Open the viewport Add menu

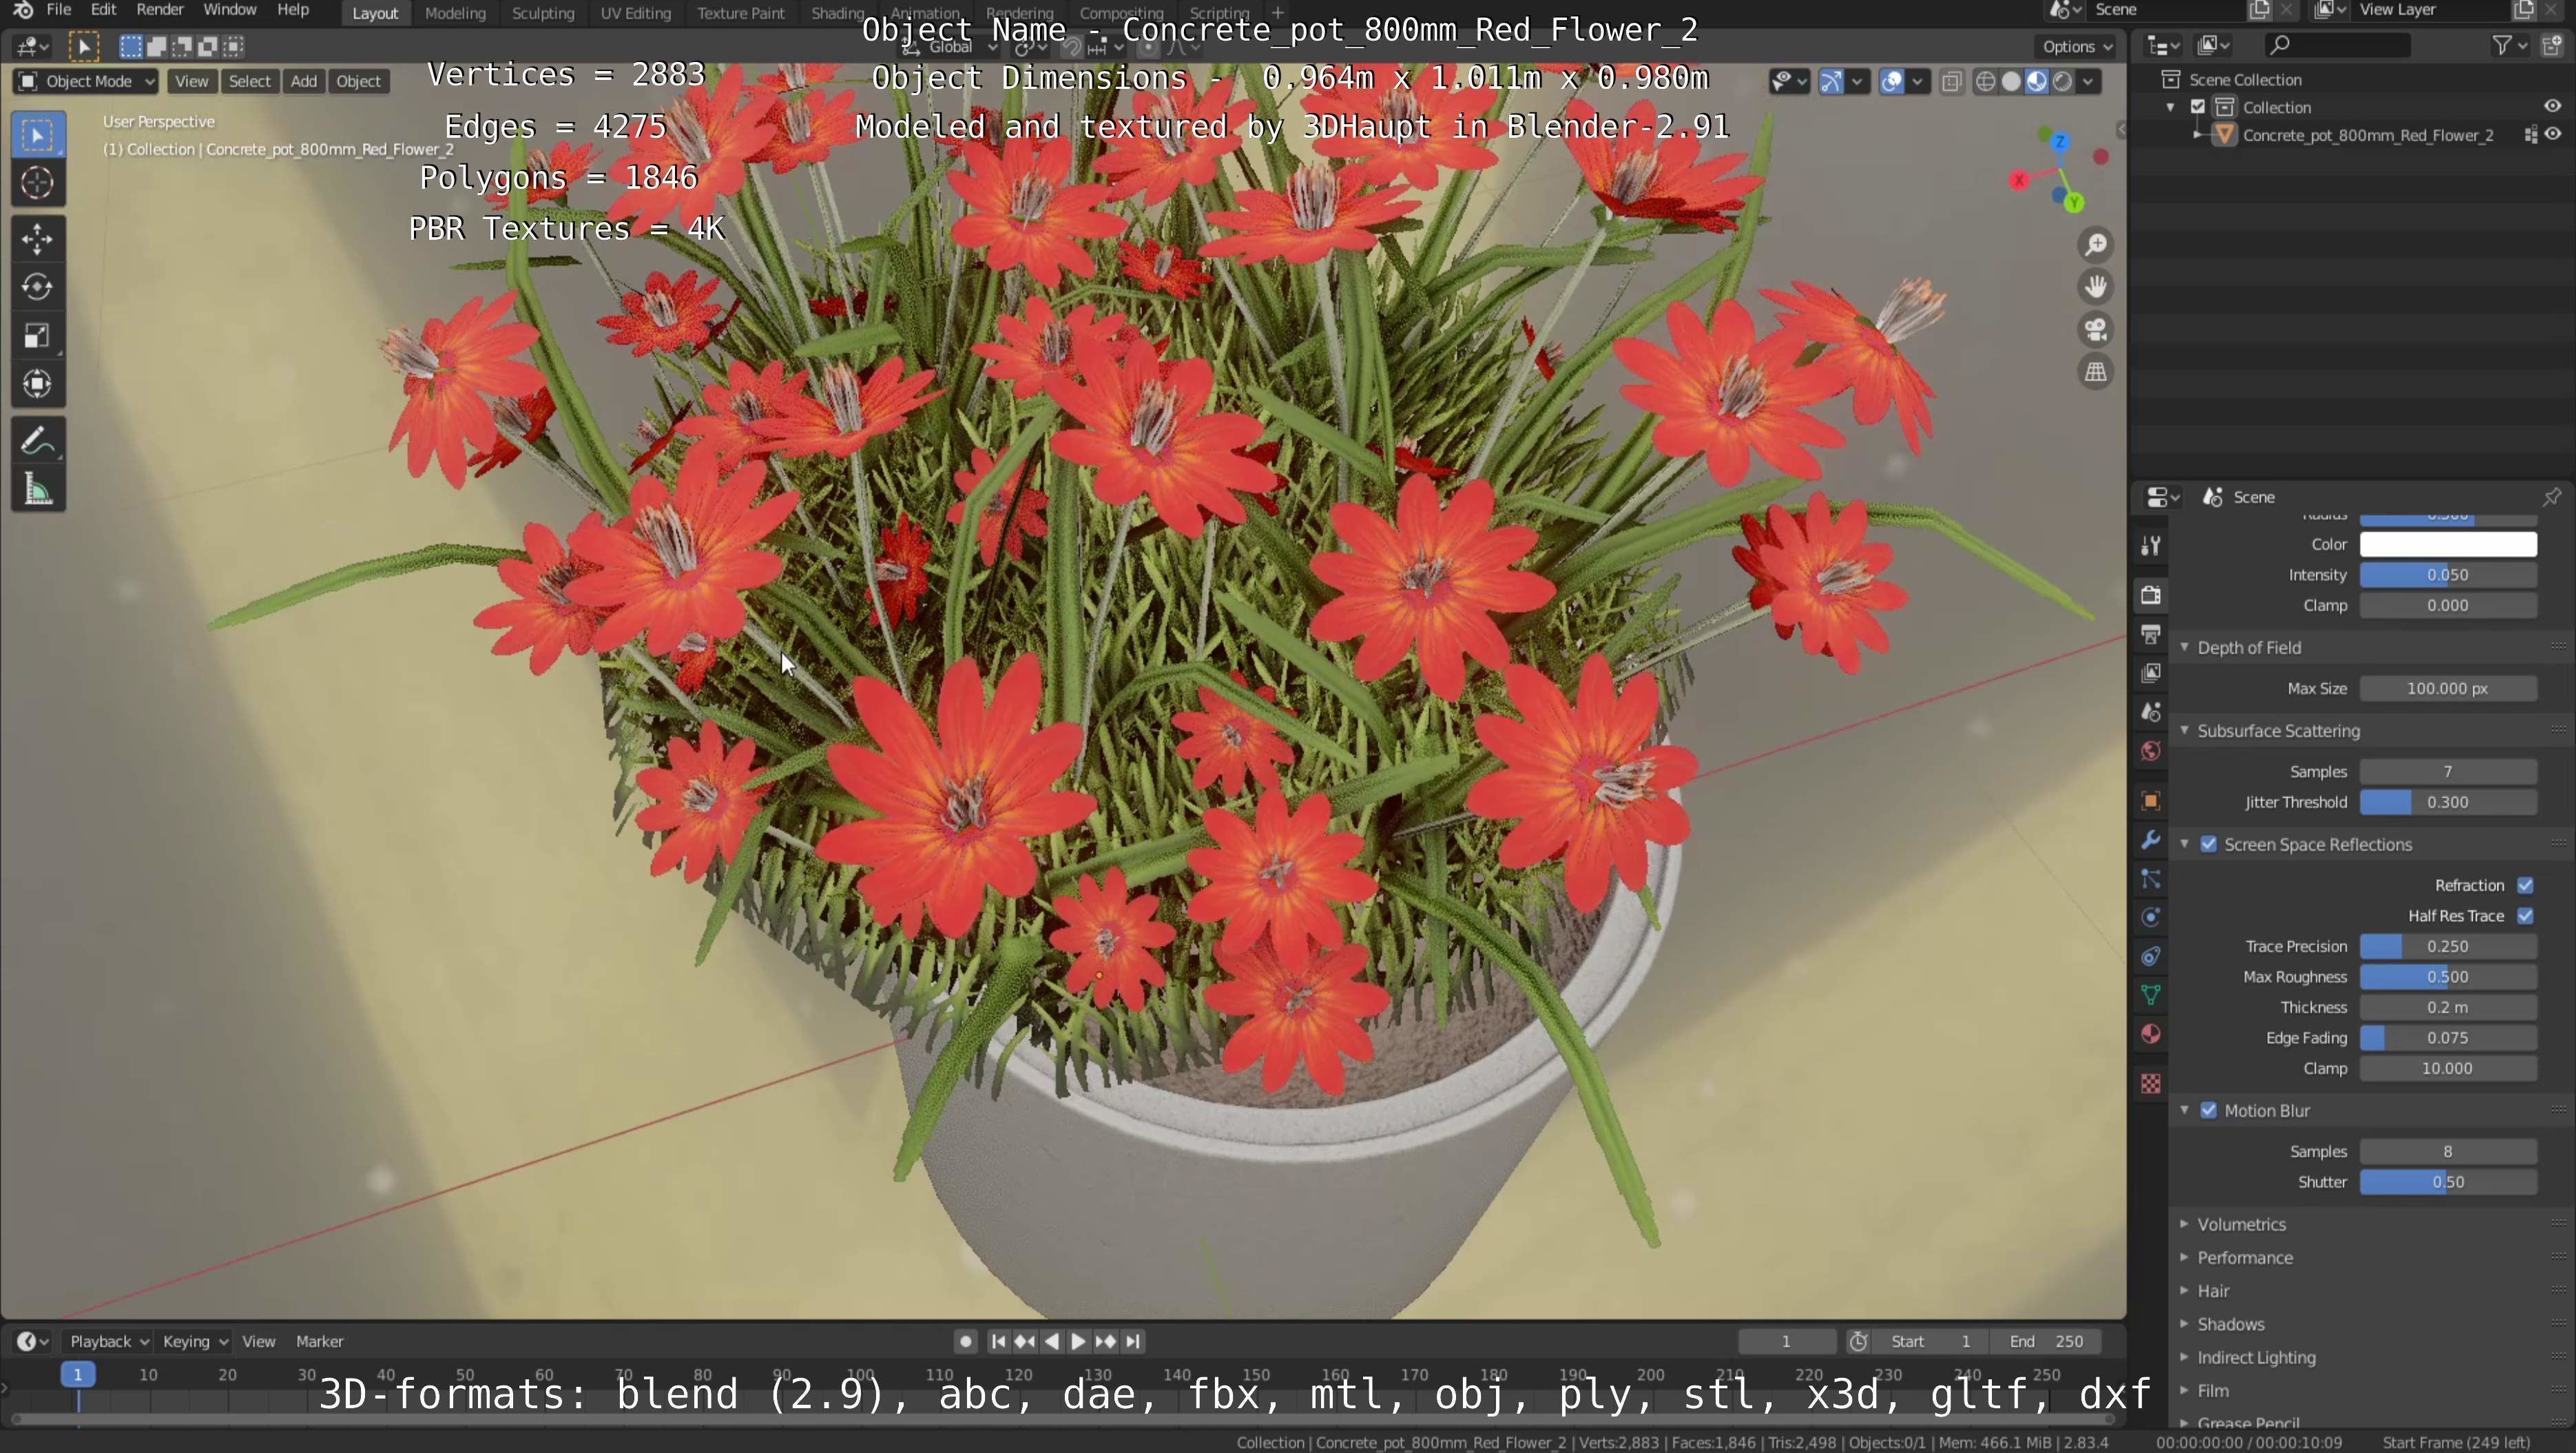coord(303,82)
